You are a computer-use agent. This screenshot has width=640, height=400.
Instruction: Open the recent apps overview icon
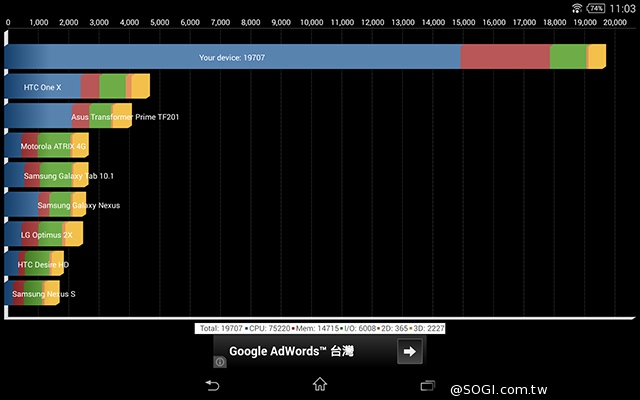(428, 384)
